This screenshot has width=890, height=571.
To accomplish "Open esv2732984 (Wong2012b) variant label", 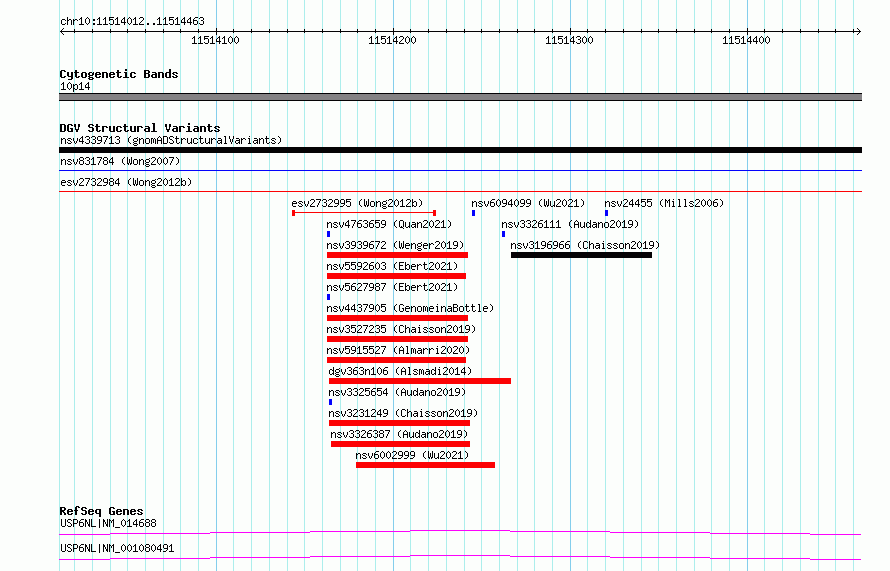I will click(x=126, y=182).
